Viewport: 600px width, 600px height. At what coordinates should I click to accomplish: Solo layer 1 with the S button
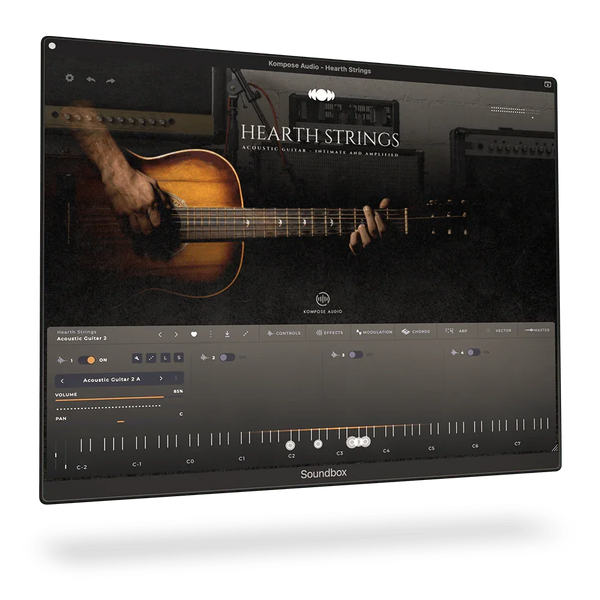pyautogui.click(x=179, y=357)
